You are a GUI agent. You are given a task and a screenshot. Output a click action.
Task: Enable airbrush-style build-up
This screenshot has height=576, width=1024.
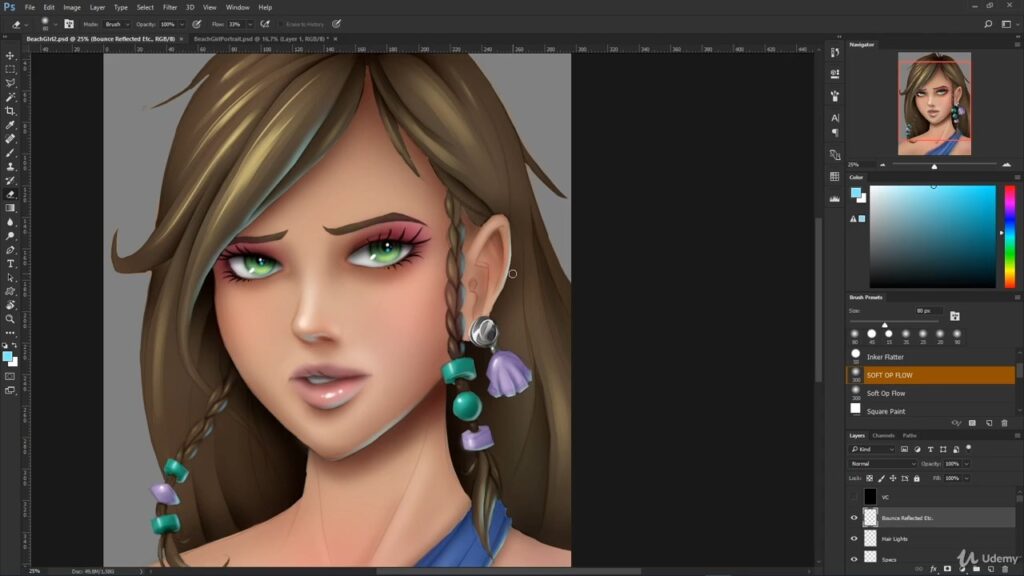pos(265,24)
